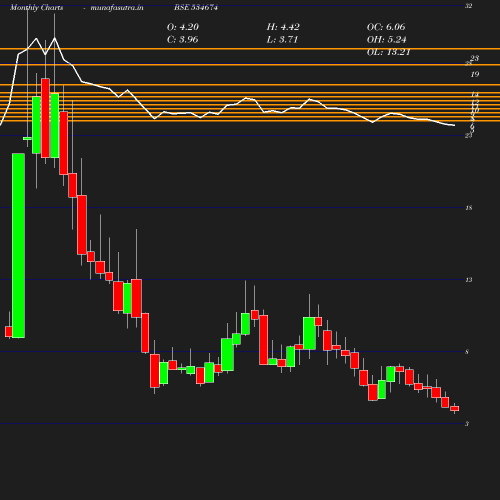
Task: Click the price axis label 18
Action: (x=469, y=208)
